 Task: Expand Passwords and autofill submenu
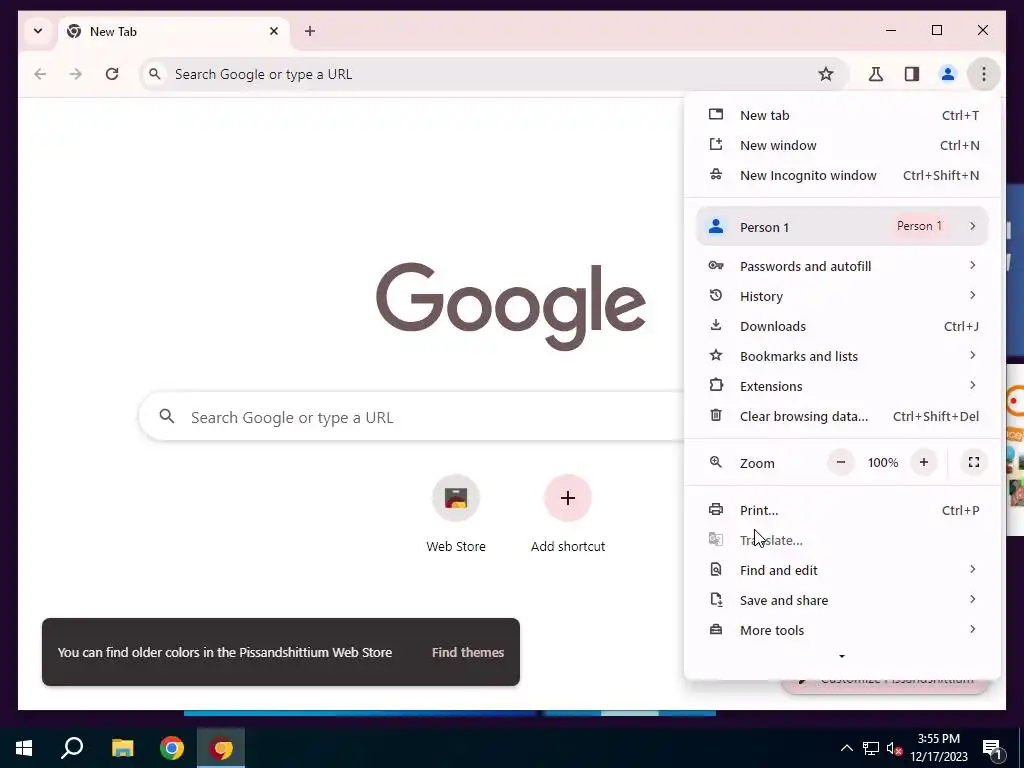842,266
